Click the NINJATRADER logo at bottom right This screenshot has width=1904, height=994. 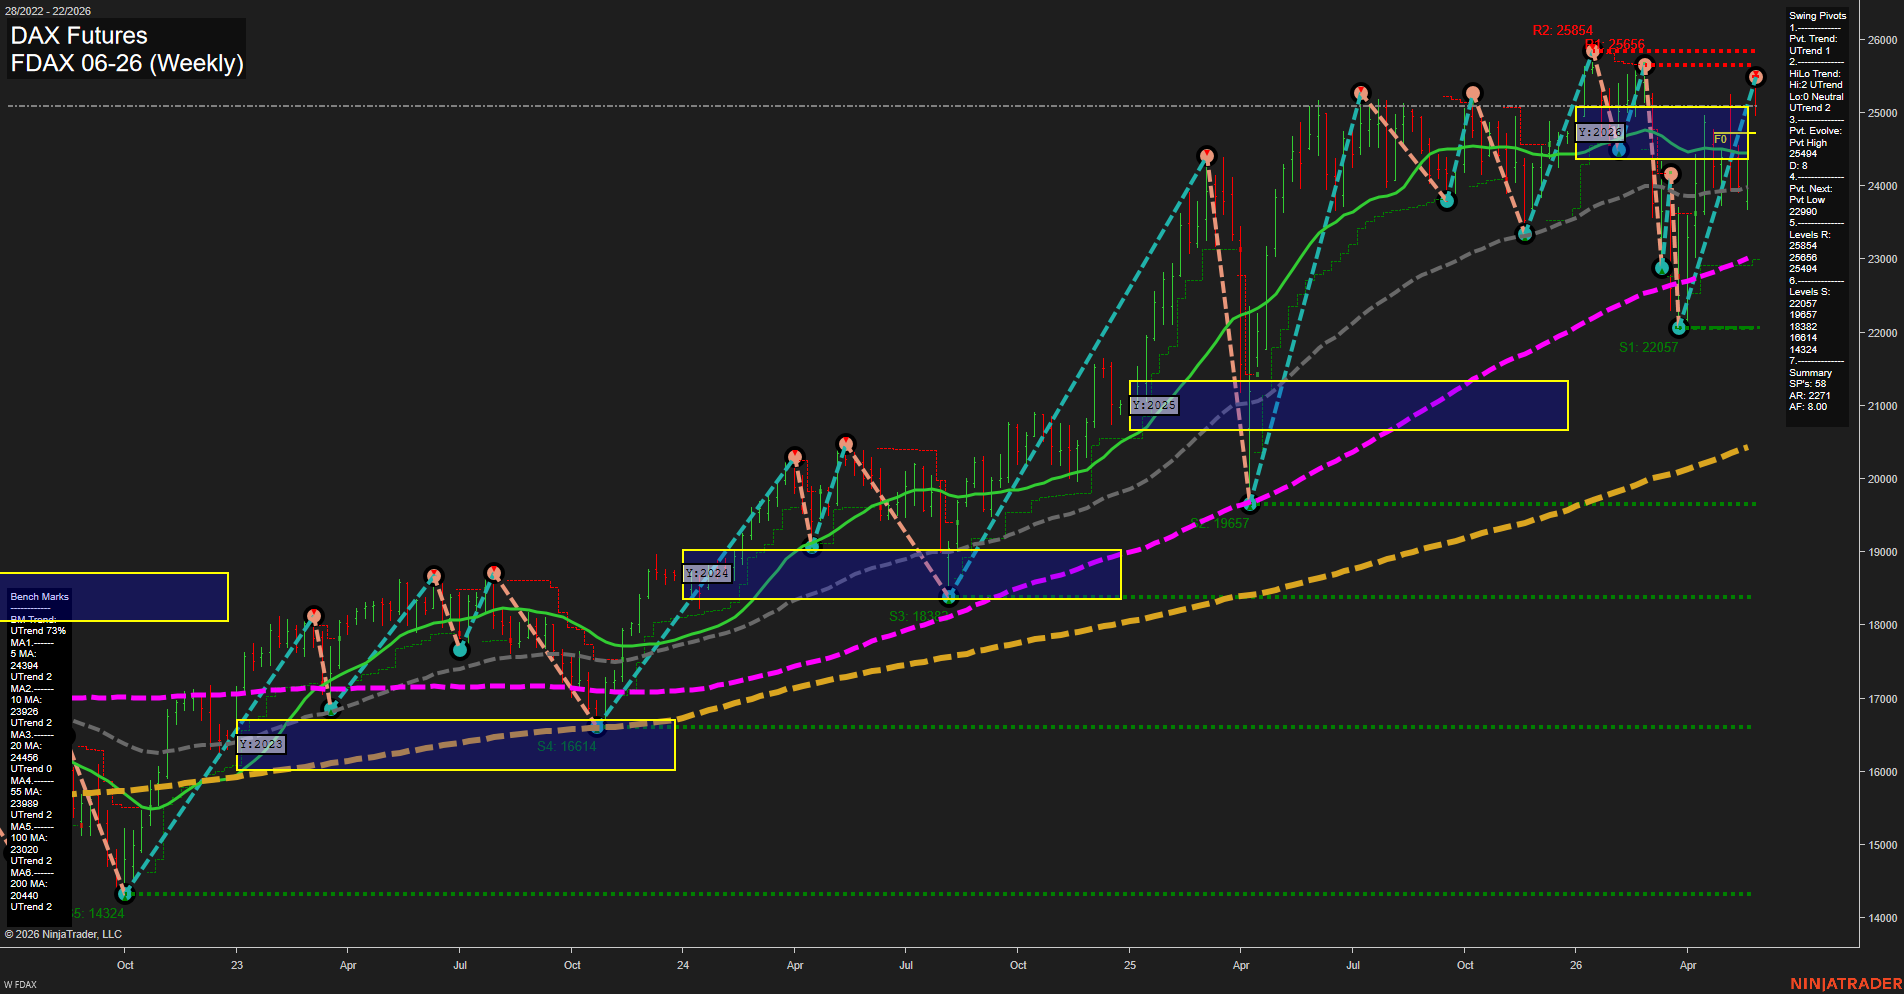[1846, 984]
